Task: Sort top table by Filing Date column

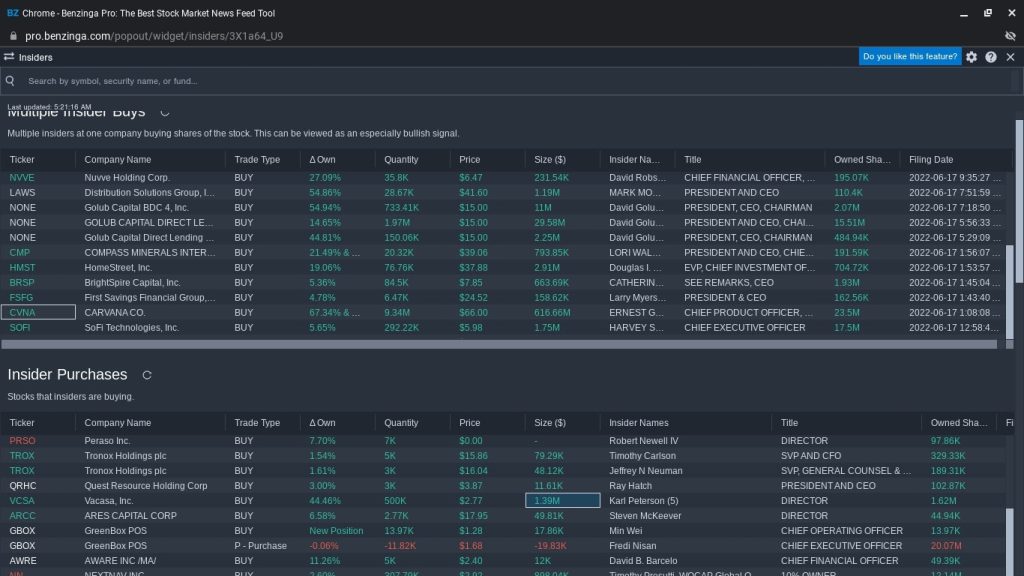Action: tap(930, 159)
